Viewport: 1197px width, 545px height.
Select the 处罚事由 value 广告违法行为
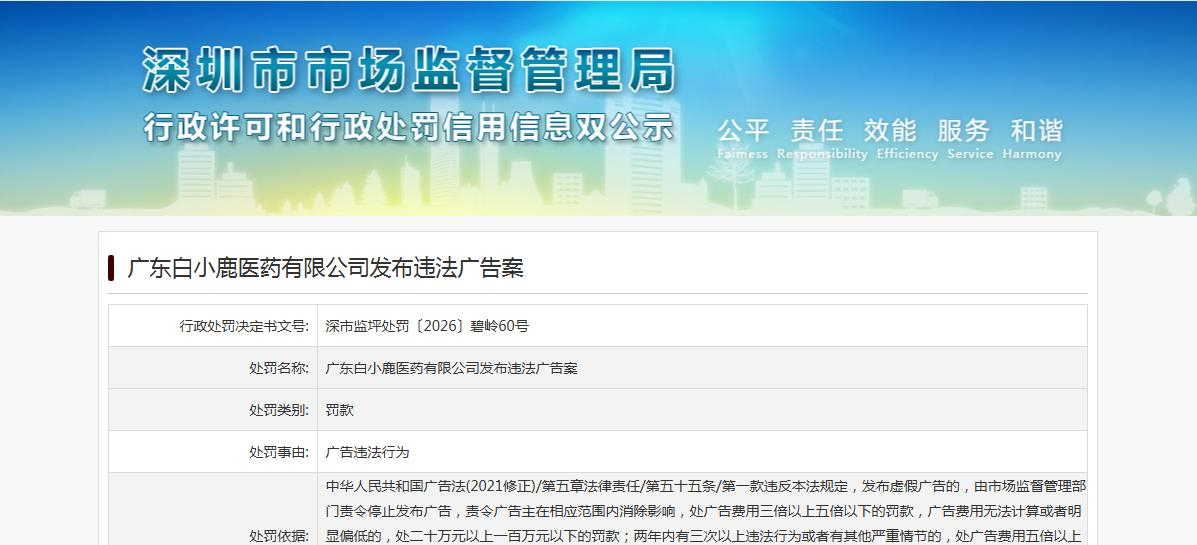pyautogui.click(x=367, y=452)
